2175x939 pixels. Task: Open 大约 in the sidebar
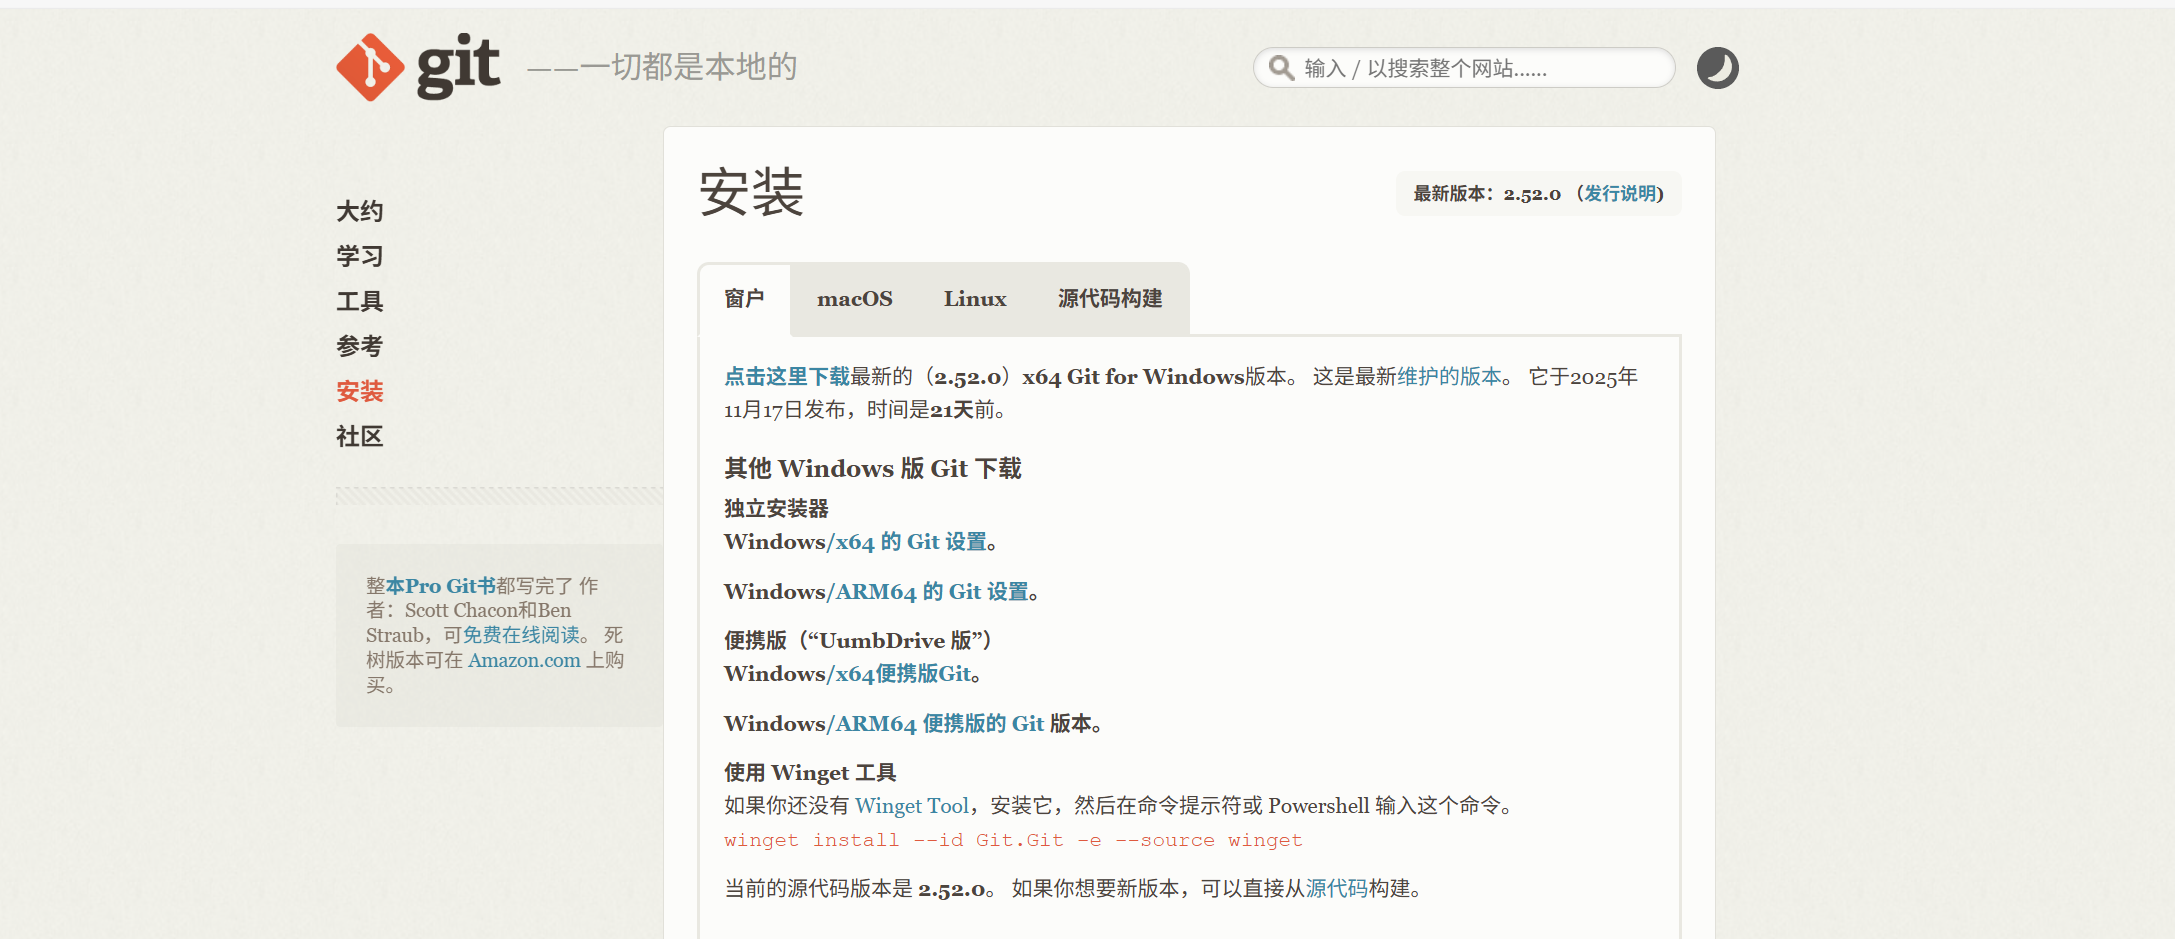pyautogui.click(x=359, y=211)
